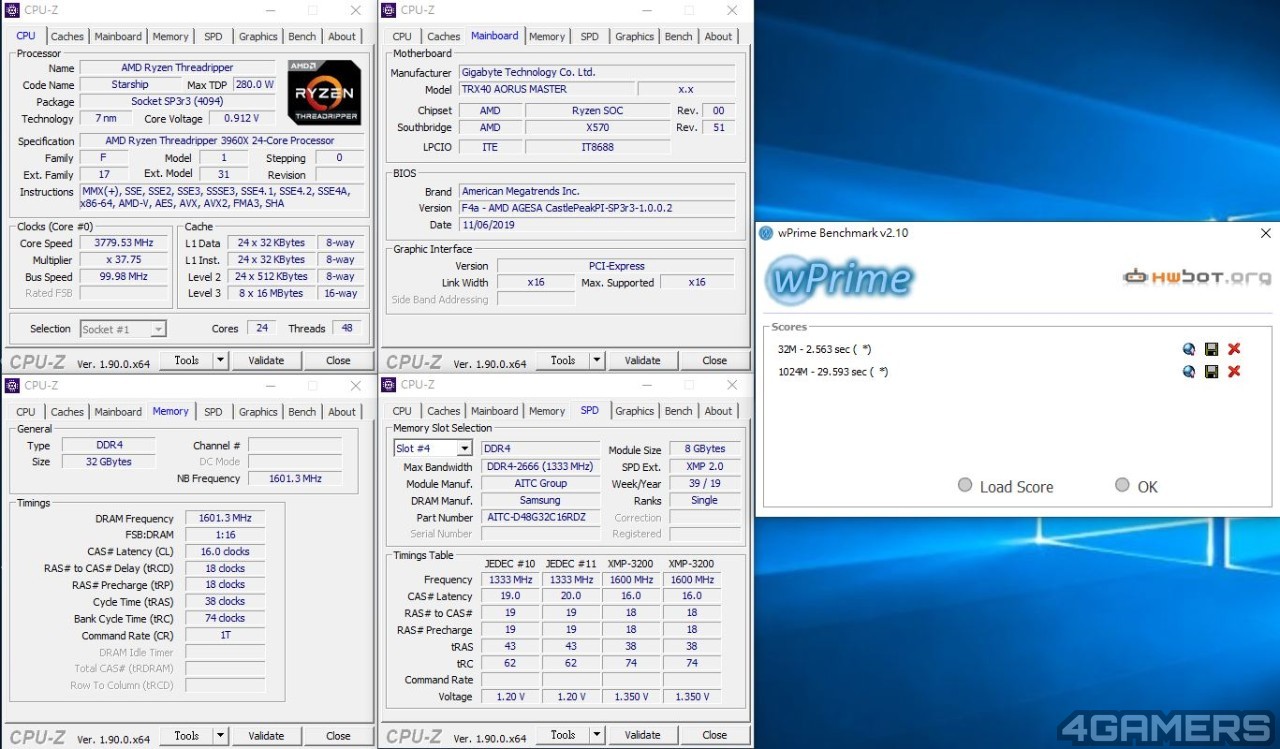Select the OK radio button in wPrime

coord(1122,485)
